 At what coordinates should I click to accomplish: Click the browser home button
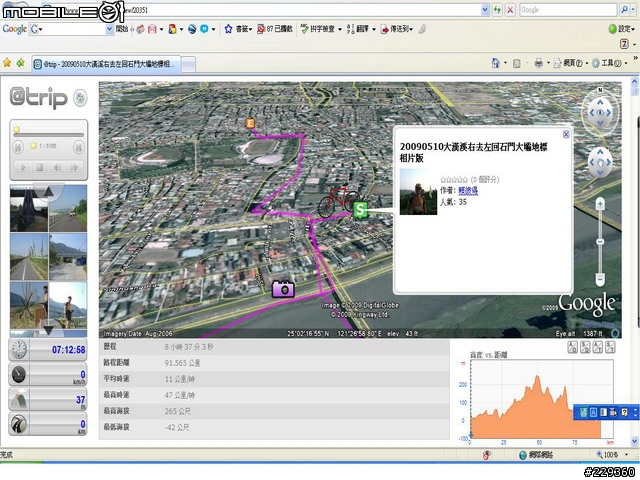[x=496, y=63]
